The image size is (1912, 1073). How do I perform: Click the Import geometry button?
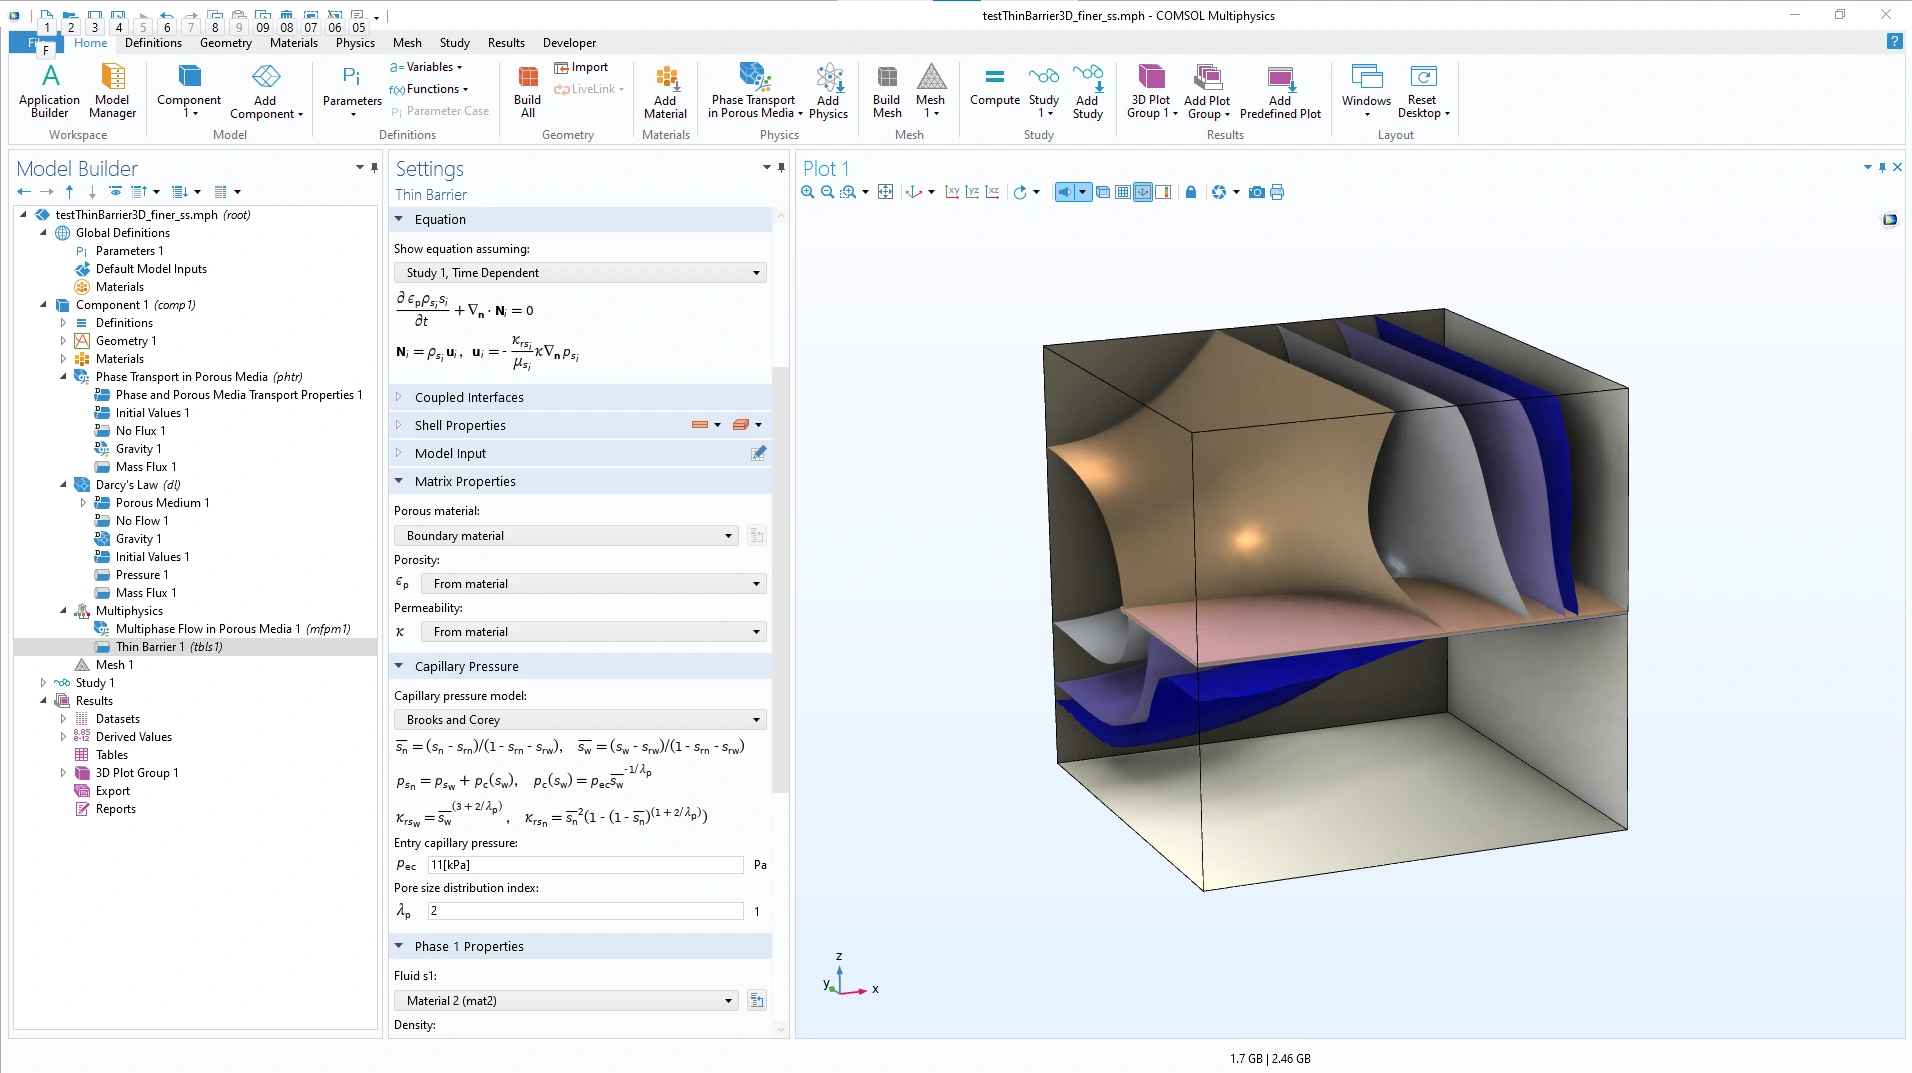pyautogui.click(x=581, y=67)
